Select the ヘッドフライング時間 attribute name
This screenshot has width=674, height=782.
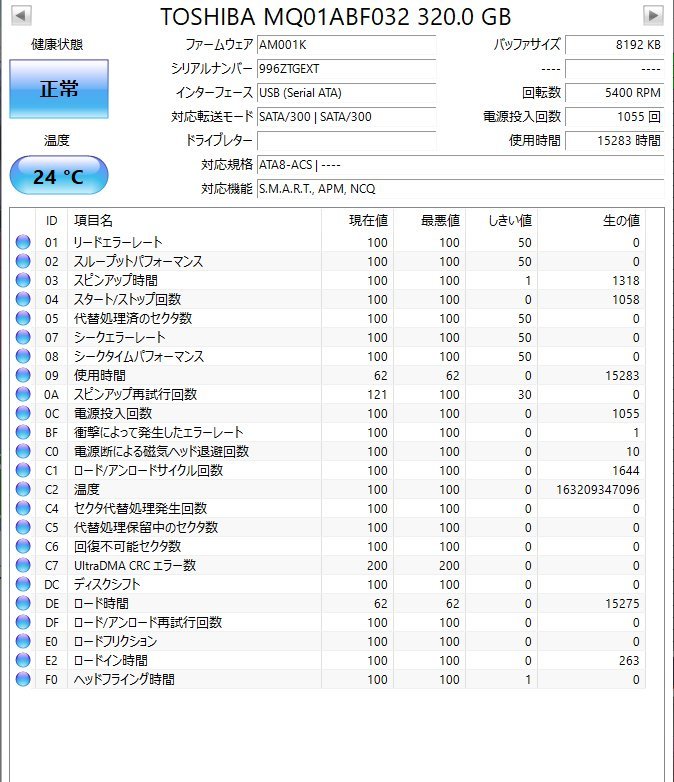124,679
